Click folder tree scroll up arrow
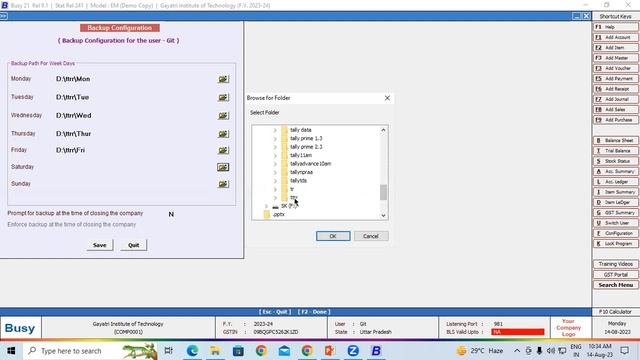Screen dimensions: 640x360 pyautogui.click(x=383, y=130)
